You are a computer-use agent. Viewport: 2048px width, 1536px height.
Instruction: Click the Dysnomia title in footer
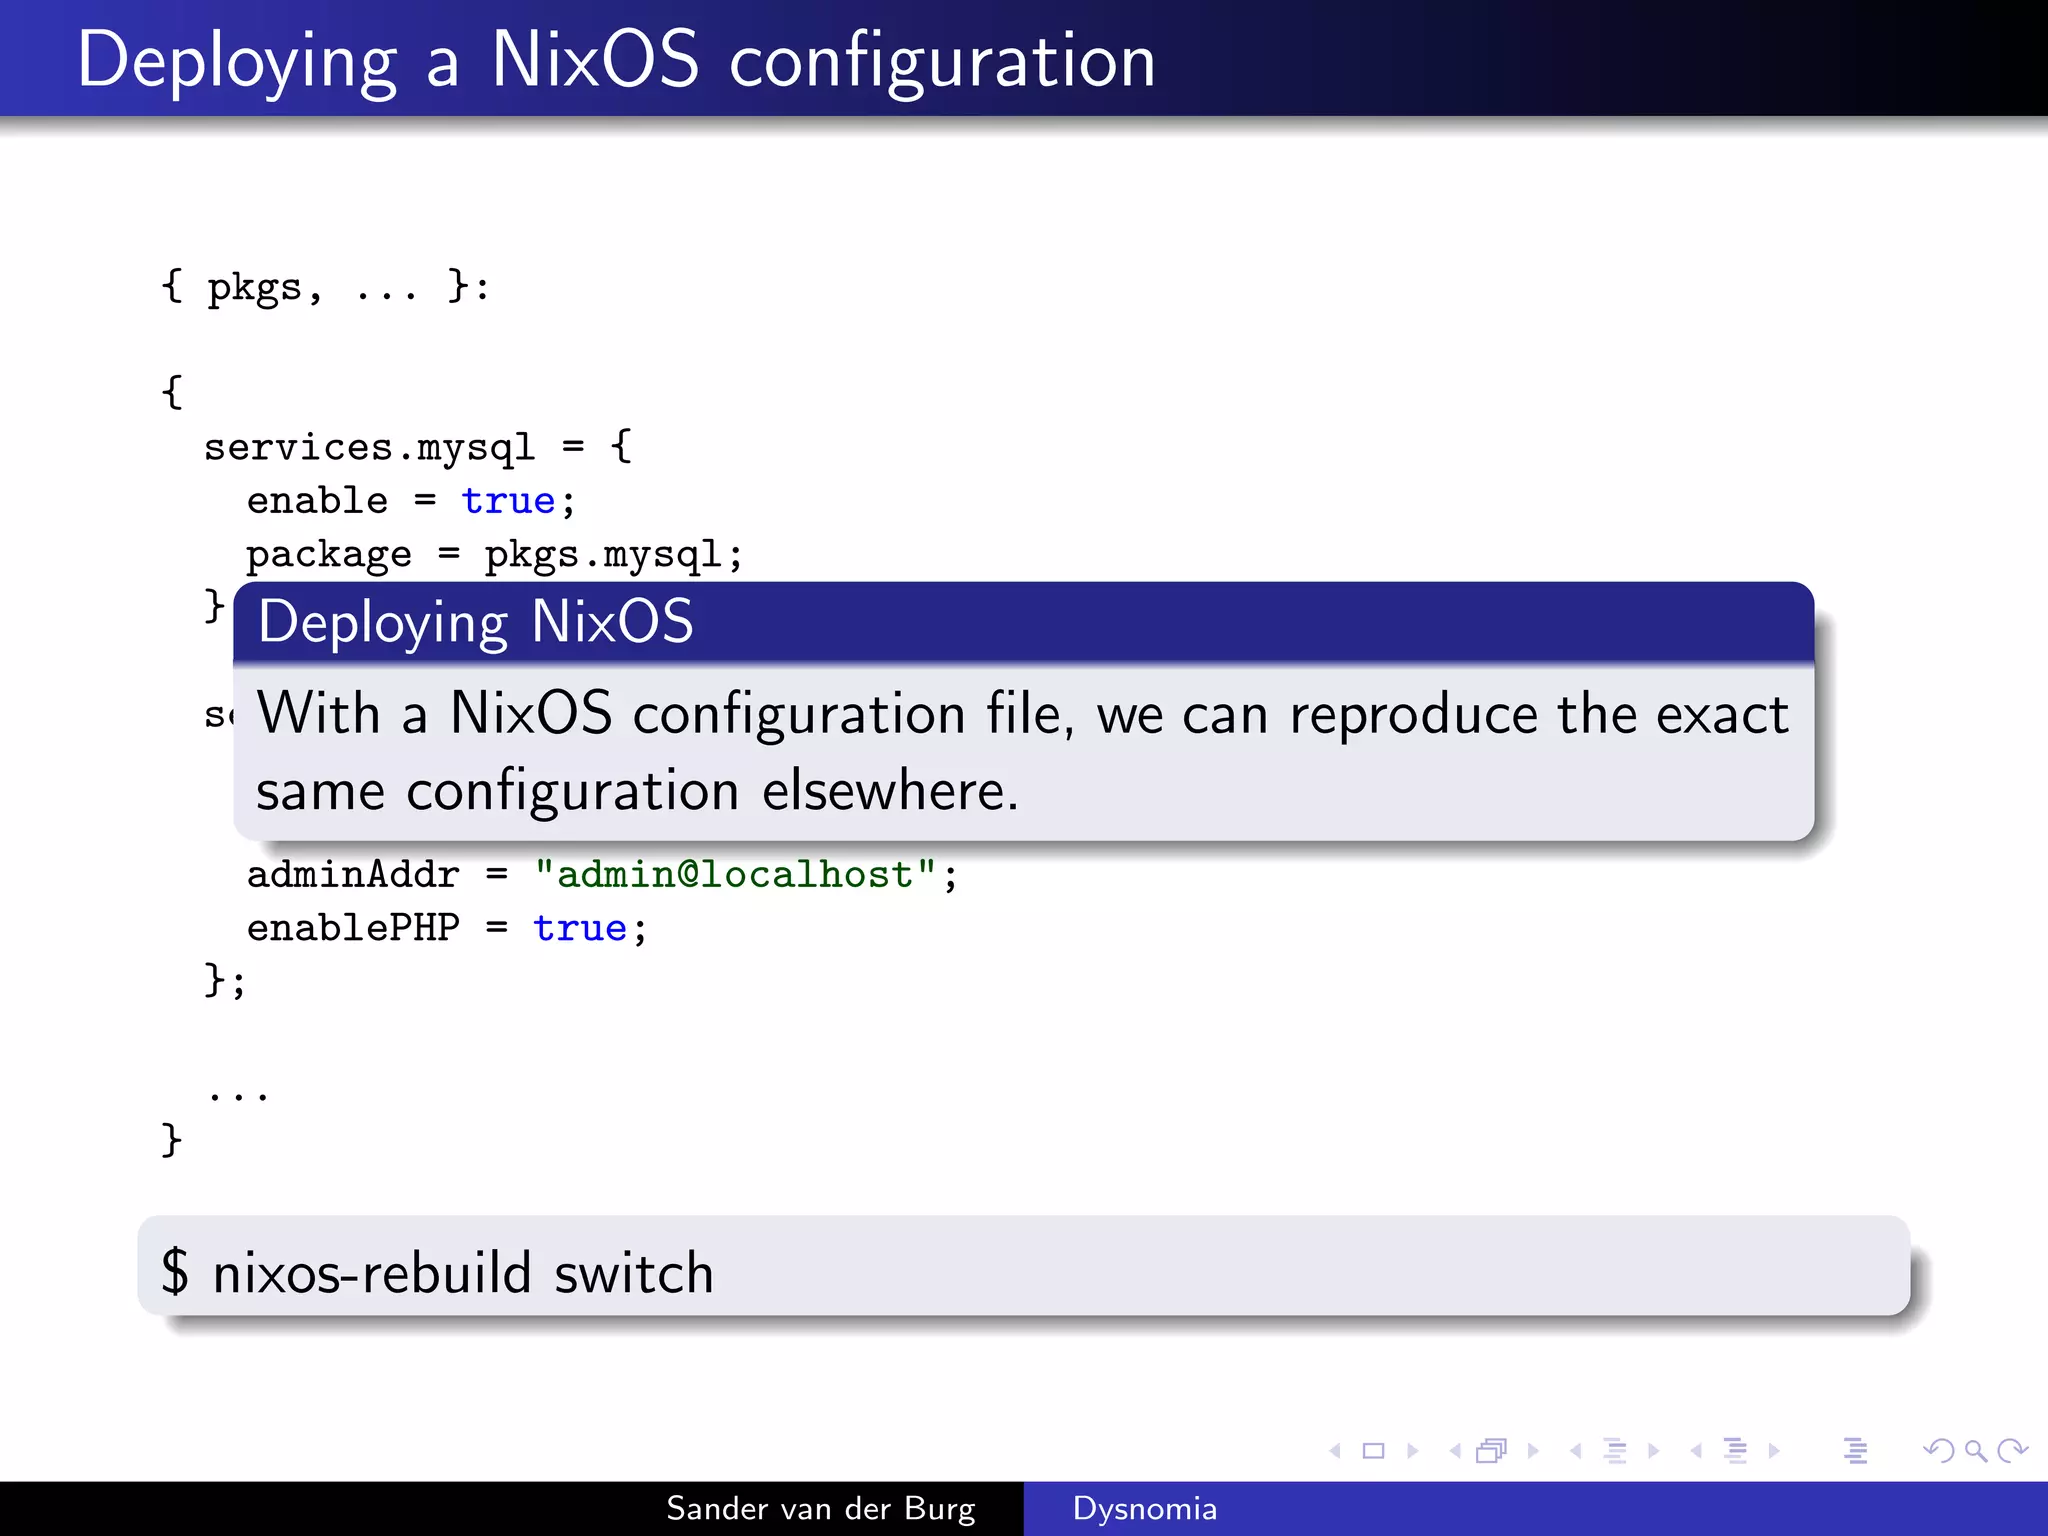[x=1145, y=1508]
